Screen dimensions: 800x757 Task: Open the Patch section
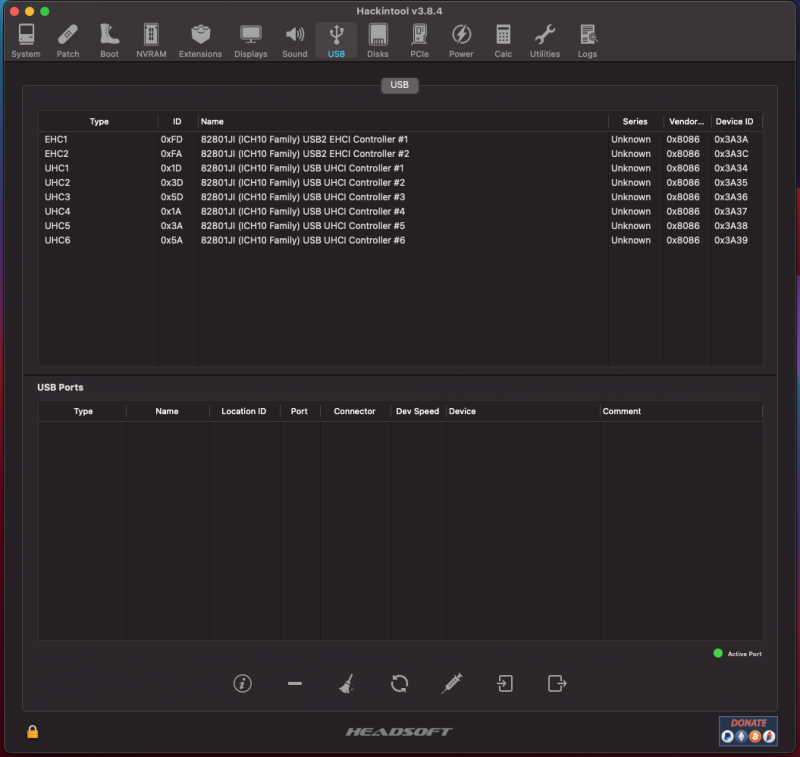pos(67,41)
